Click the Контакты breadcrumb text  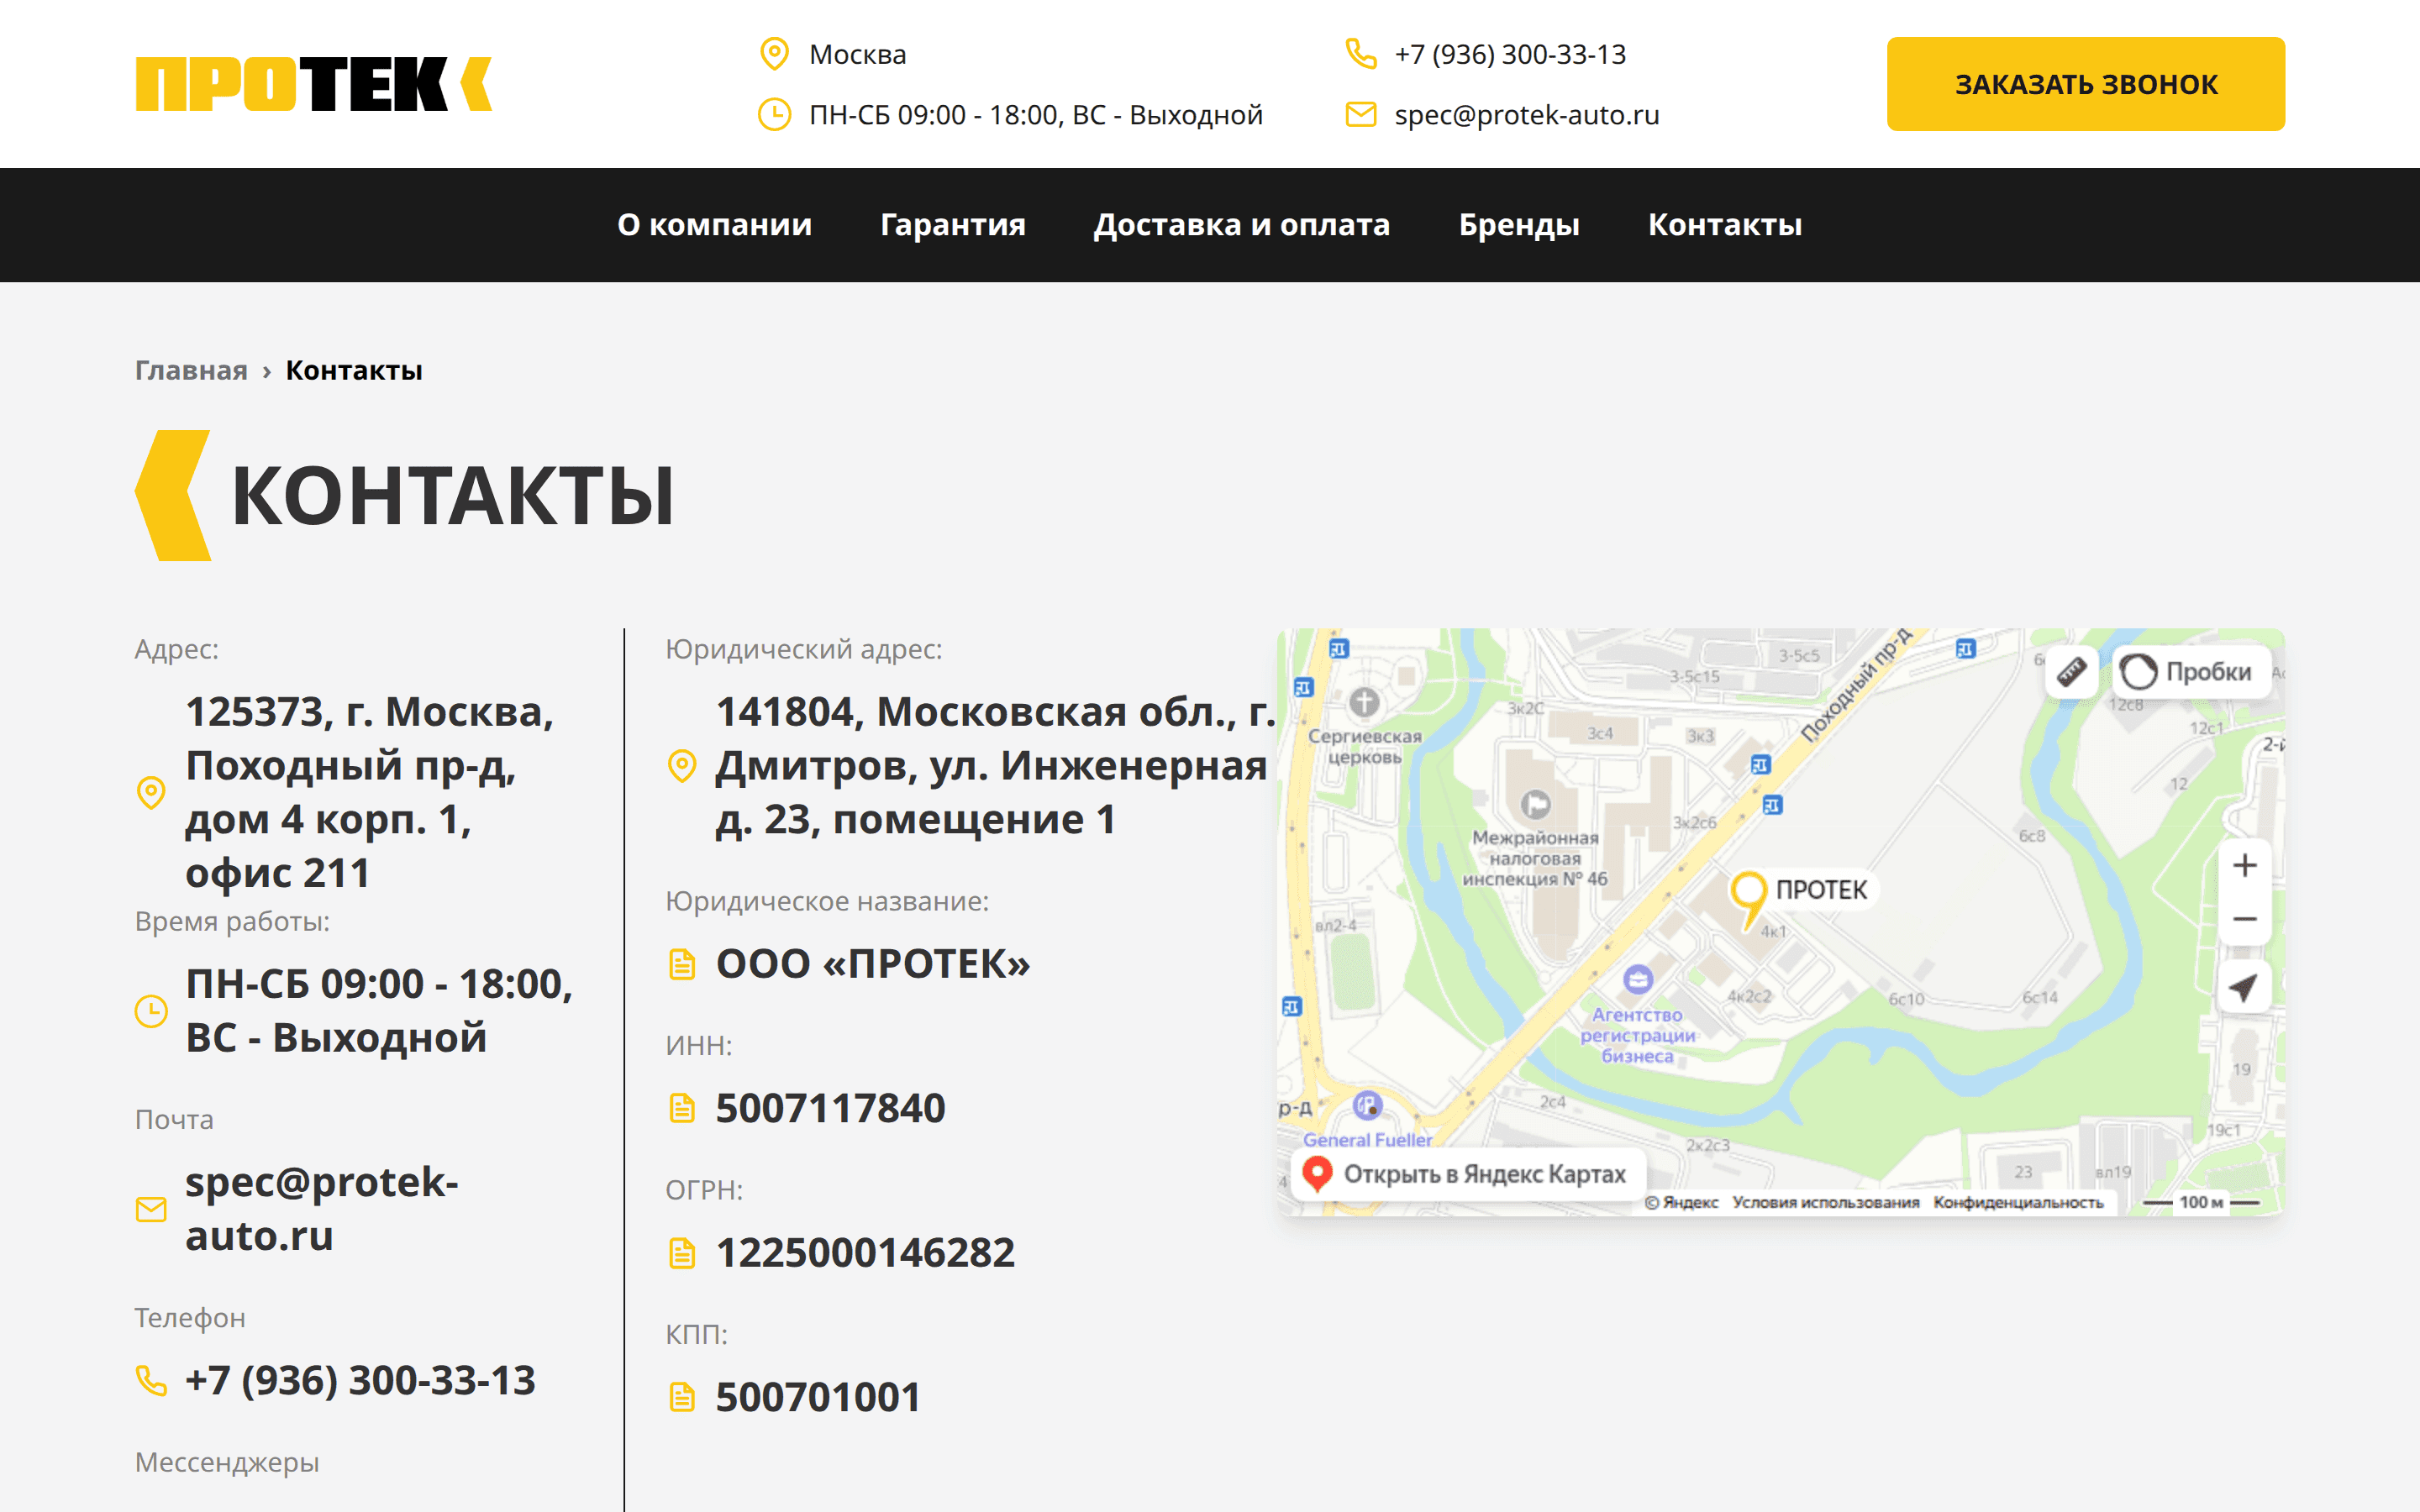tap(354, 370)
